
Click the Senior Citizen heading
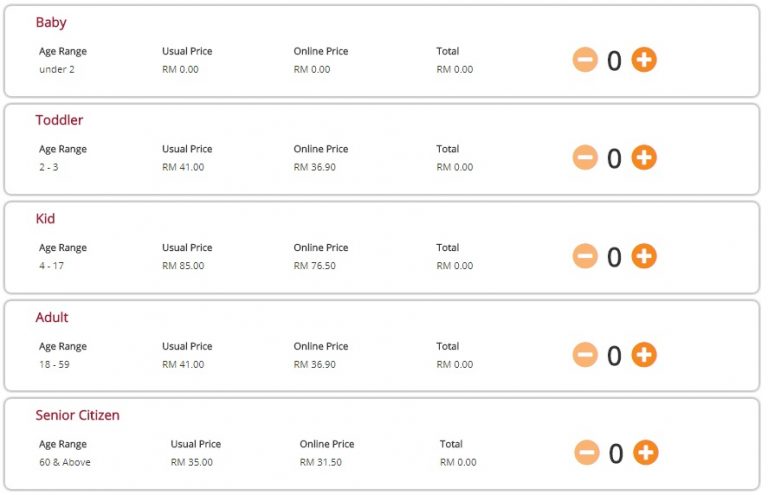point(77,415)
